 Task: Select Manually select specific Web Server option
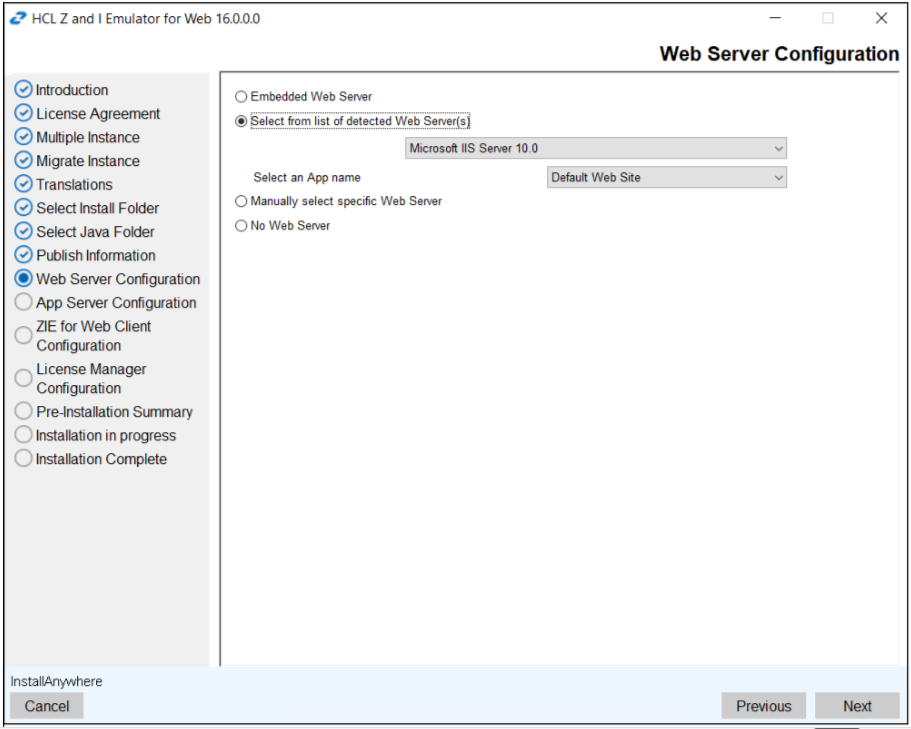[x=241, y=201]
